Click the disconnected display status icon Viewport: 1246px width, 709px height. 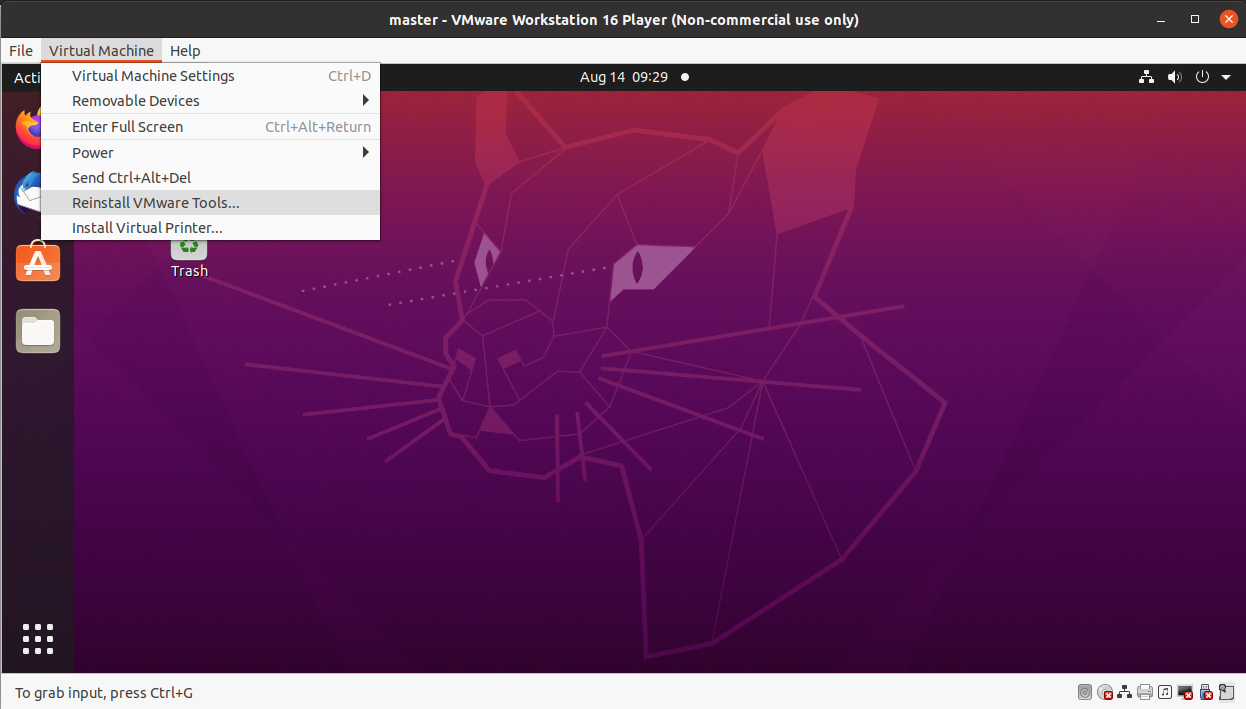pos(1184,692)
